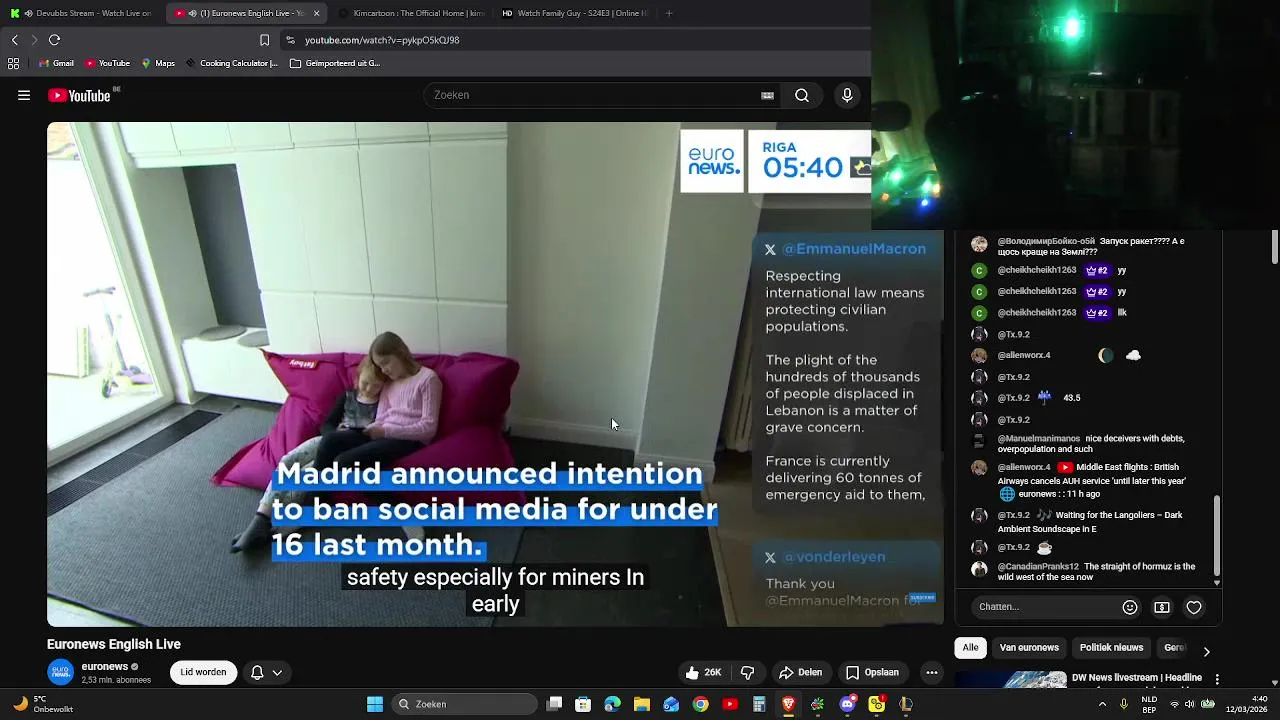Open the emoji picker in the chat box
The height and width of the screenshot is (720, 1280).
[1130, 607]
